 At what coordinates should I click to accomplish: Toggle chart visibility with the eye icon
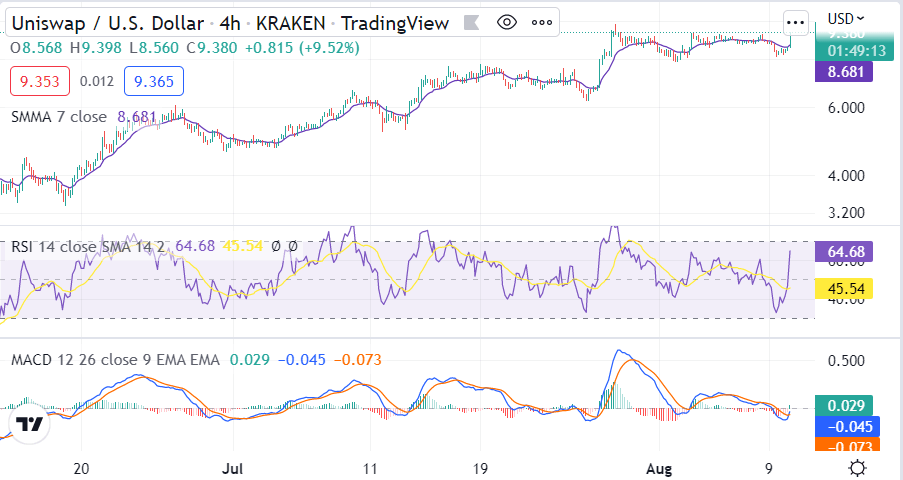pos(506,22)
